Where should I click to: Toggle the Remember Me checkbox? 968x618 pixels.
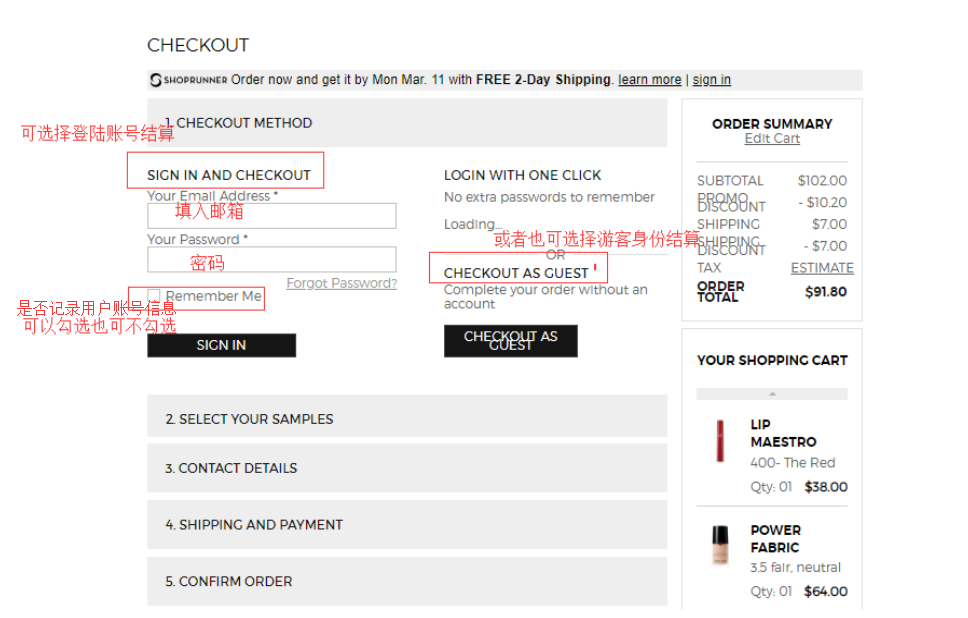click(x=154, y=296)
